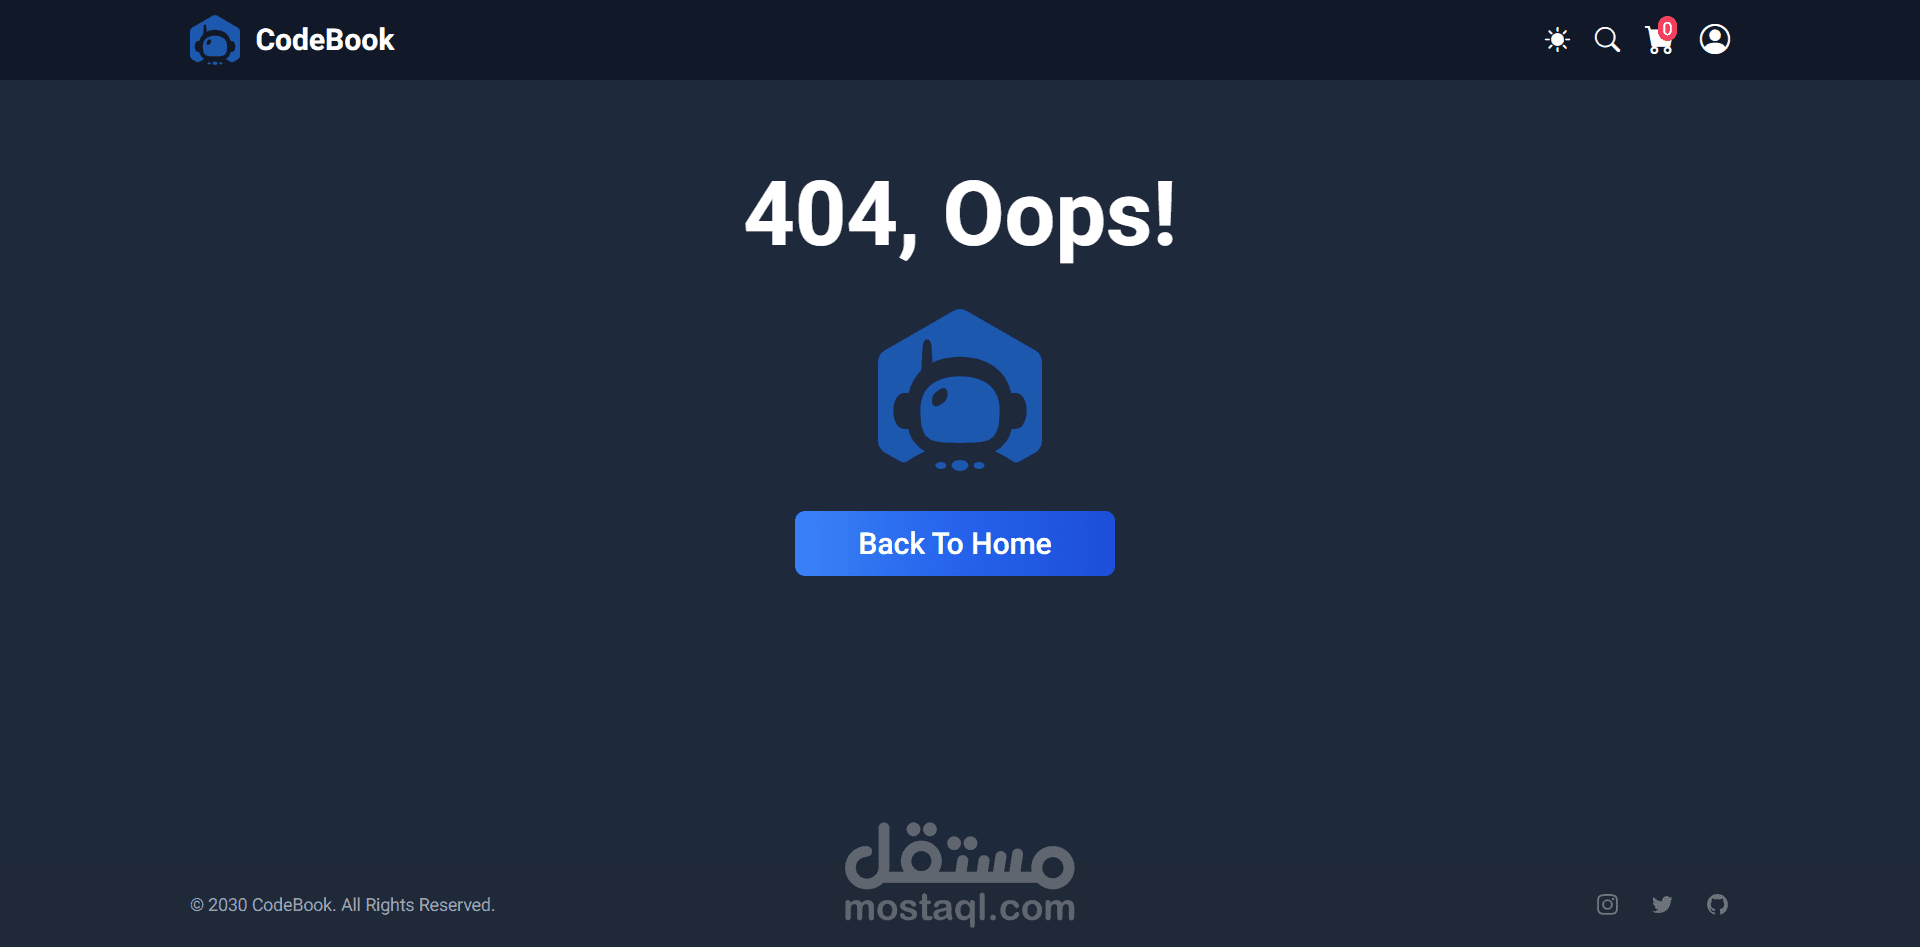The image size is (1920, 947).
Task: Open the user profile account icon
Action: coord(1715,39)
